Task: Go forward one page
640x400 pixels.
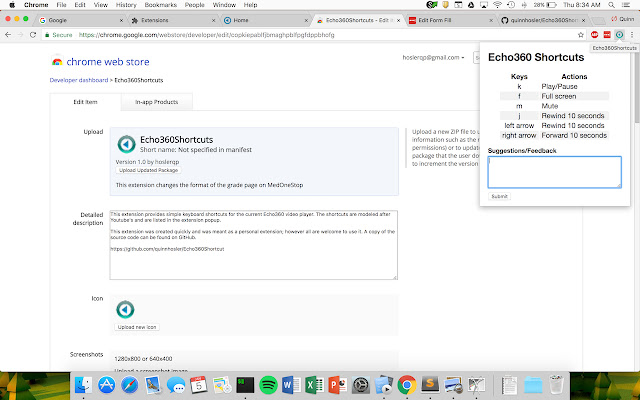Action: (20, 35)
